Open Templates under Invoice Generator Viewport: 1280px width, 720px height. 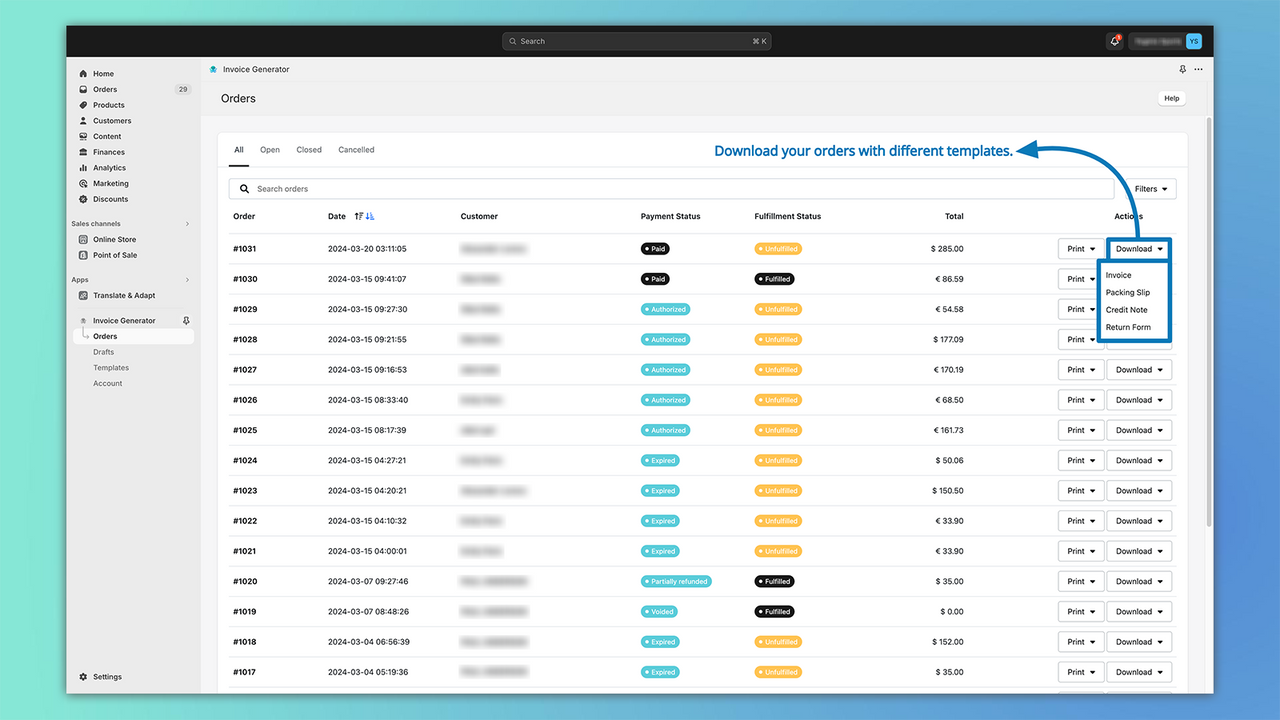111,368
